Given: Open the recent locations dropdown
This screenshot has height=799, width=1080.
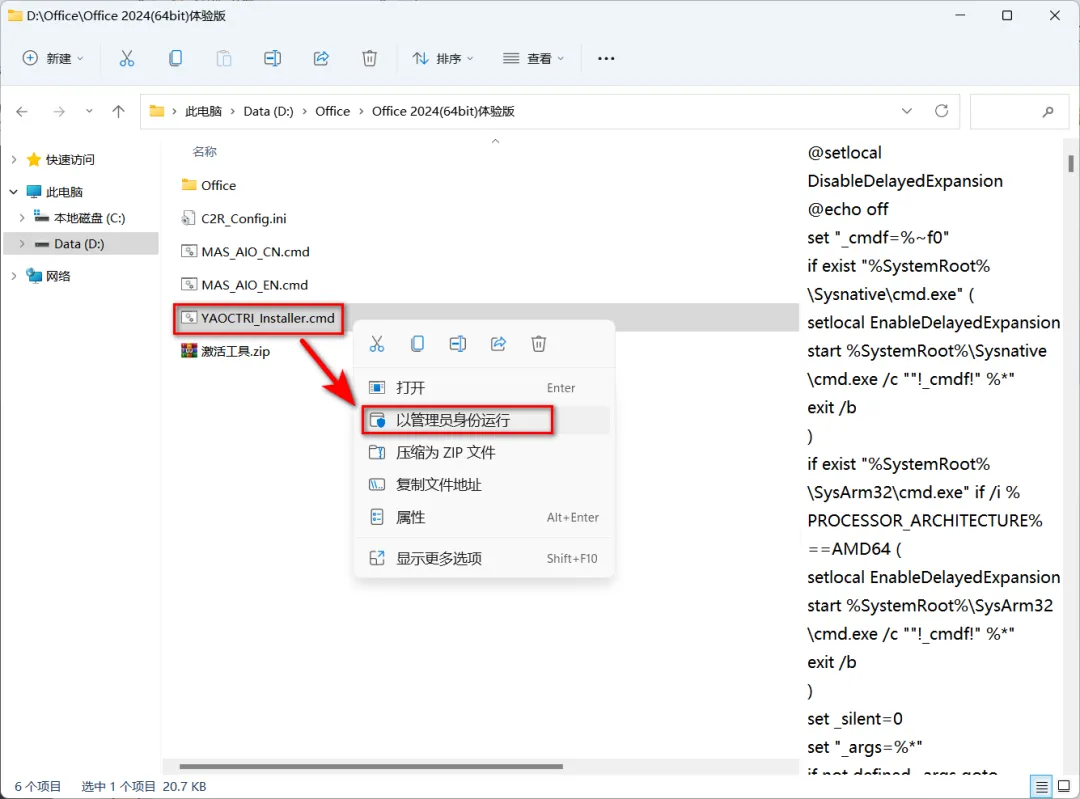Looking at the screenshot, I should point(89,112).
